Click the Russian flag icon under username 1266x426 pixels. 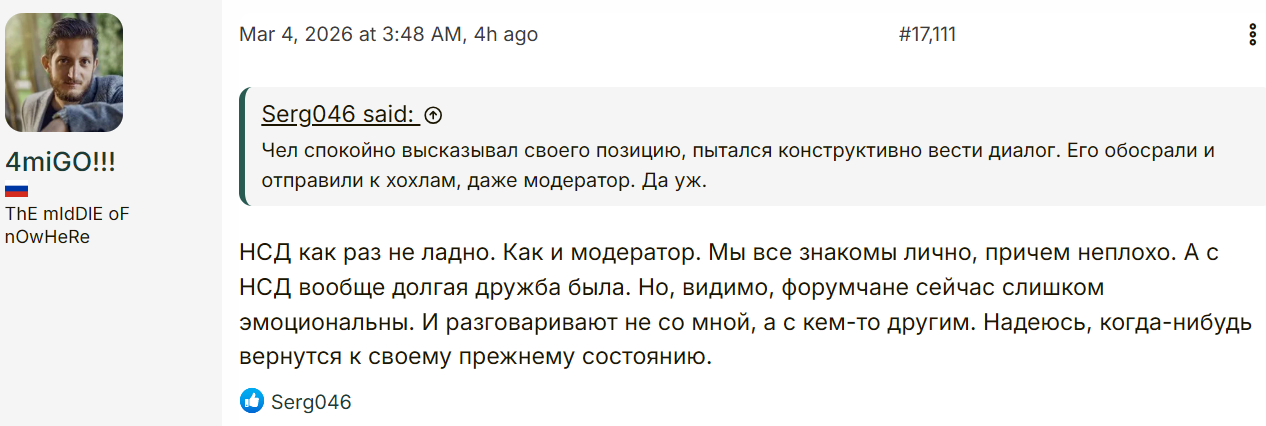17,190
